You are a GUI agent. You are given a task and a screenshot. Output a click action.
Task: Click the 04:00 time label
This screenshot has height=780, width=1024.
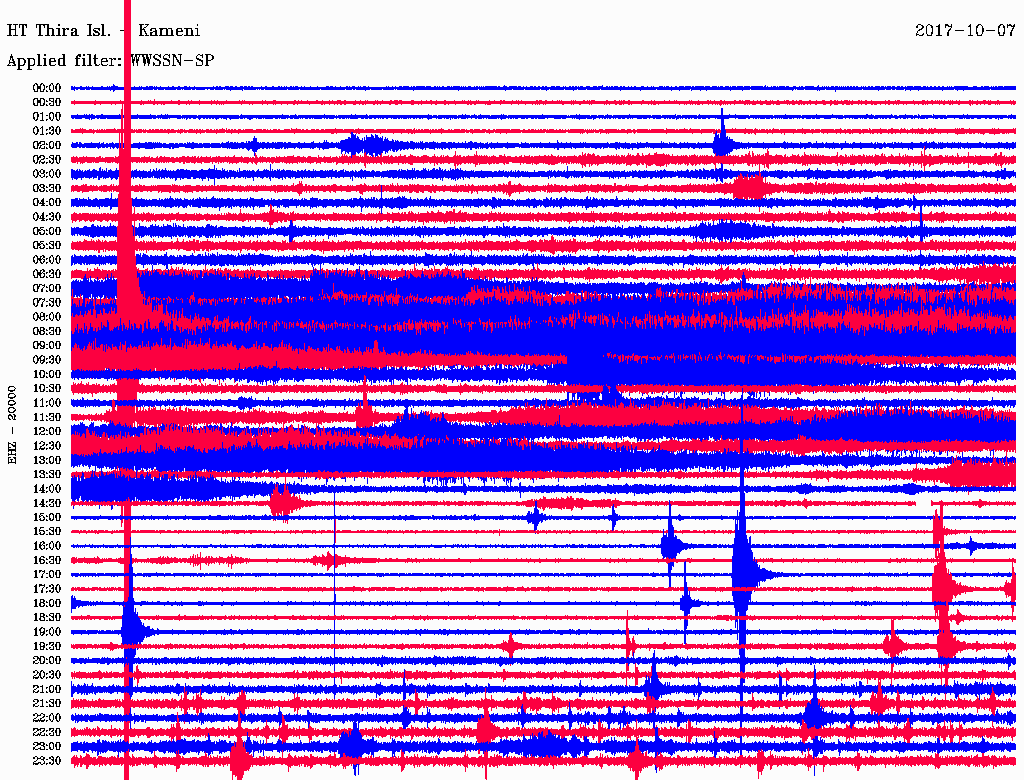47,203
